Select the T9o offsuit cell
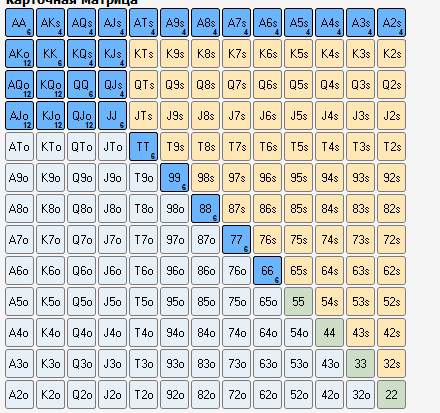 click(x=143, y=178)
